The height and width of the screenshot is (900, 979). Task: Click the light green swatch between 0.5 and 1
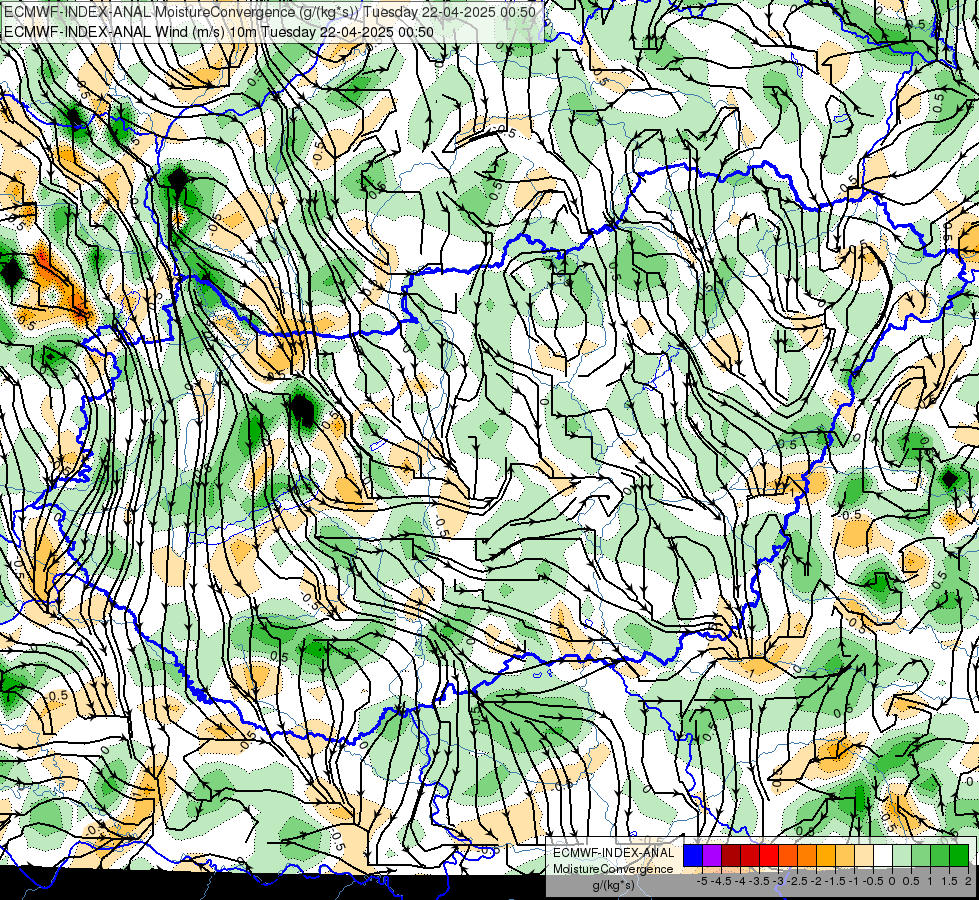[921, 856]
